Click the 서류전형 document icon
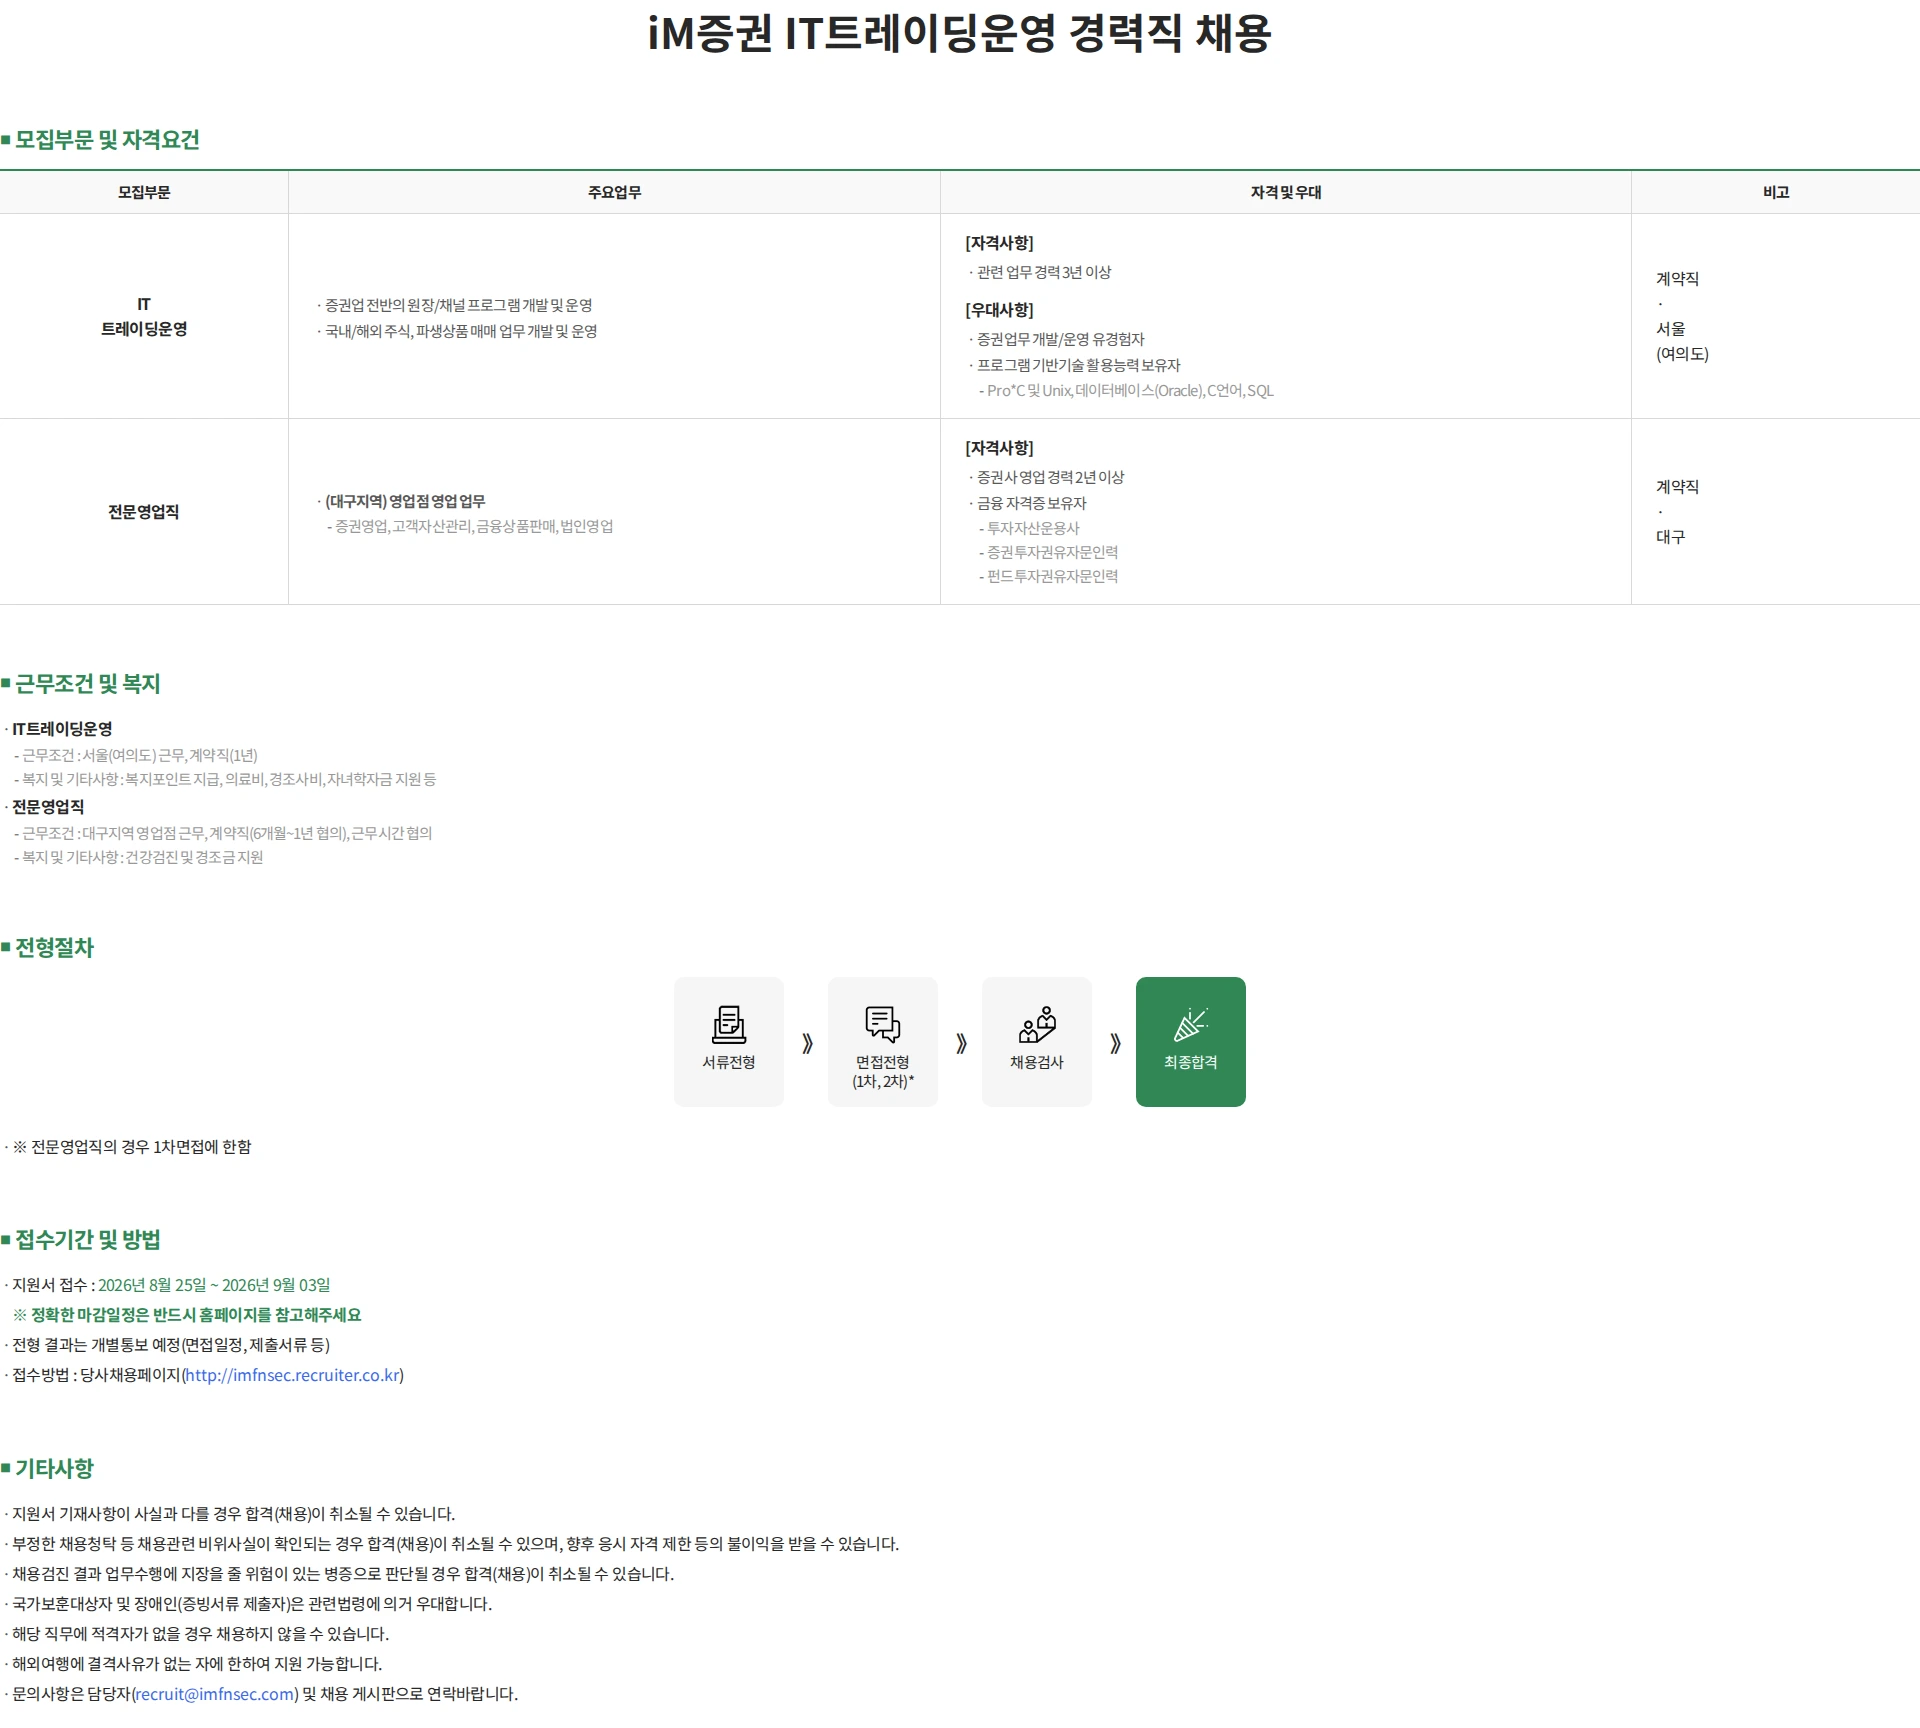 click(729, 1025)
